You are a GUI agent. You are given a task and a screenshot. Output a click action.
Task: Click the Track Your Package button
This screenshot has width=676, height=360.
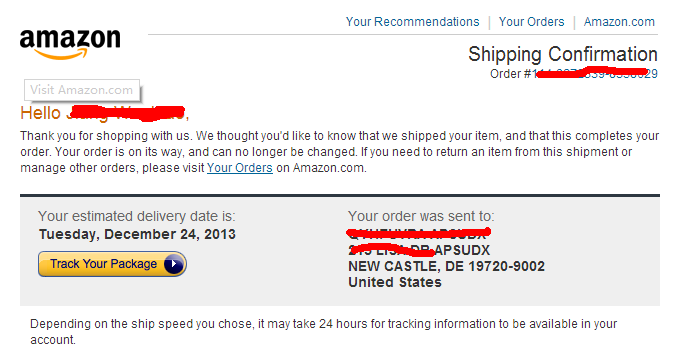112,264
